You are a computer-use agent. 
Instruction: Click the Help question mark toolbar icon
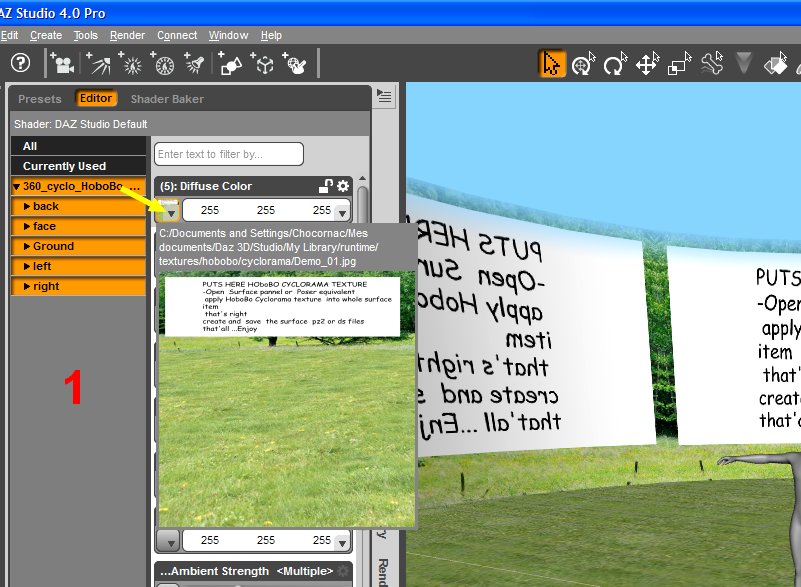click(x=20, y=63)
